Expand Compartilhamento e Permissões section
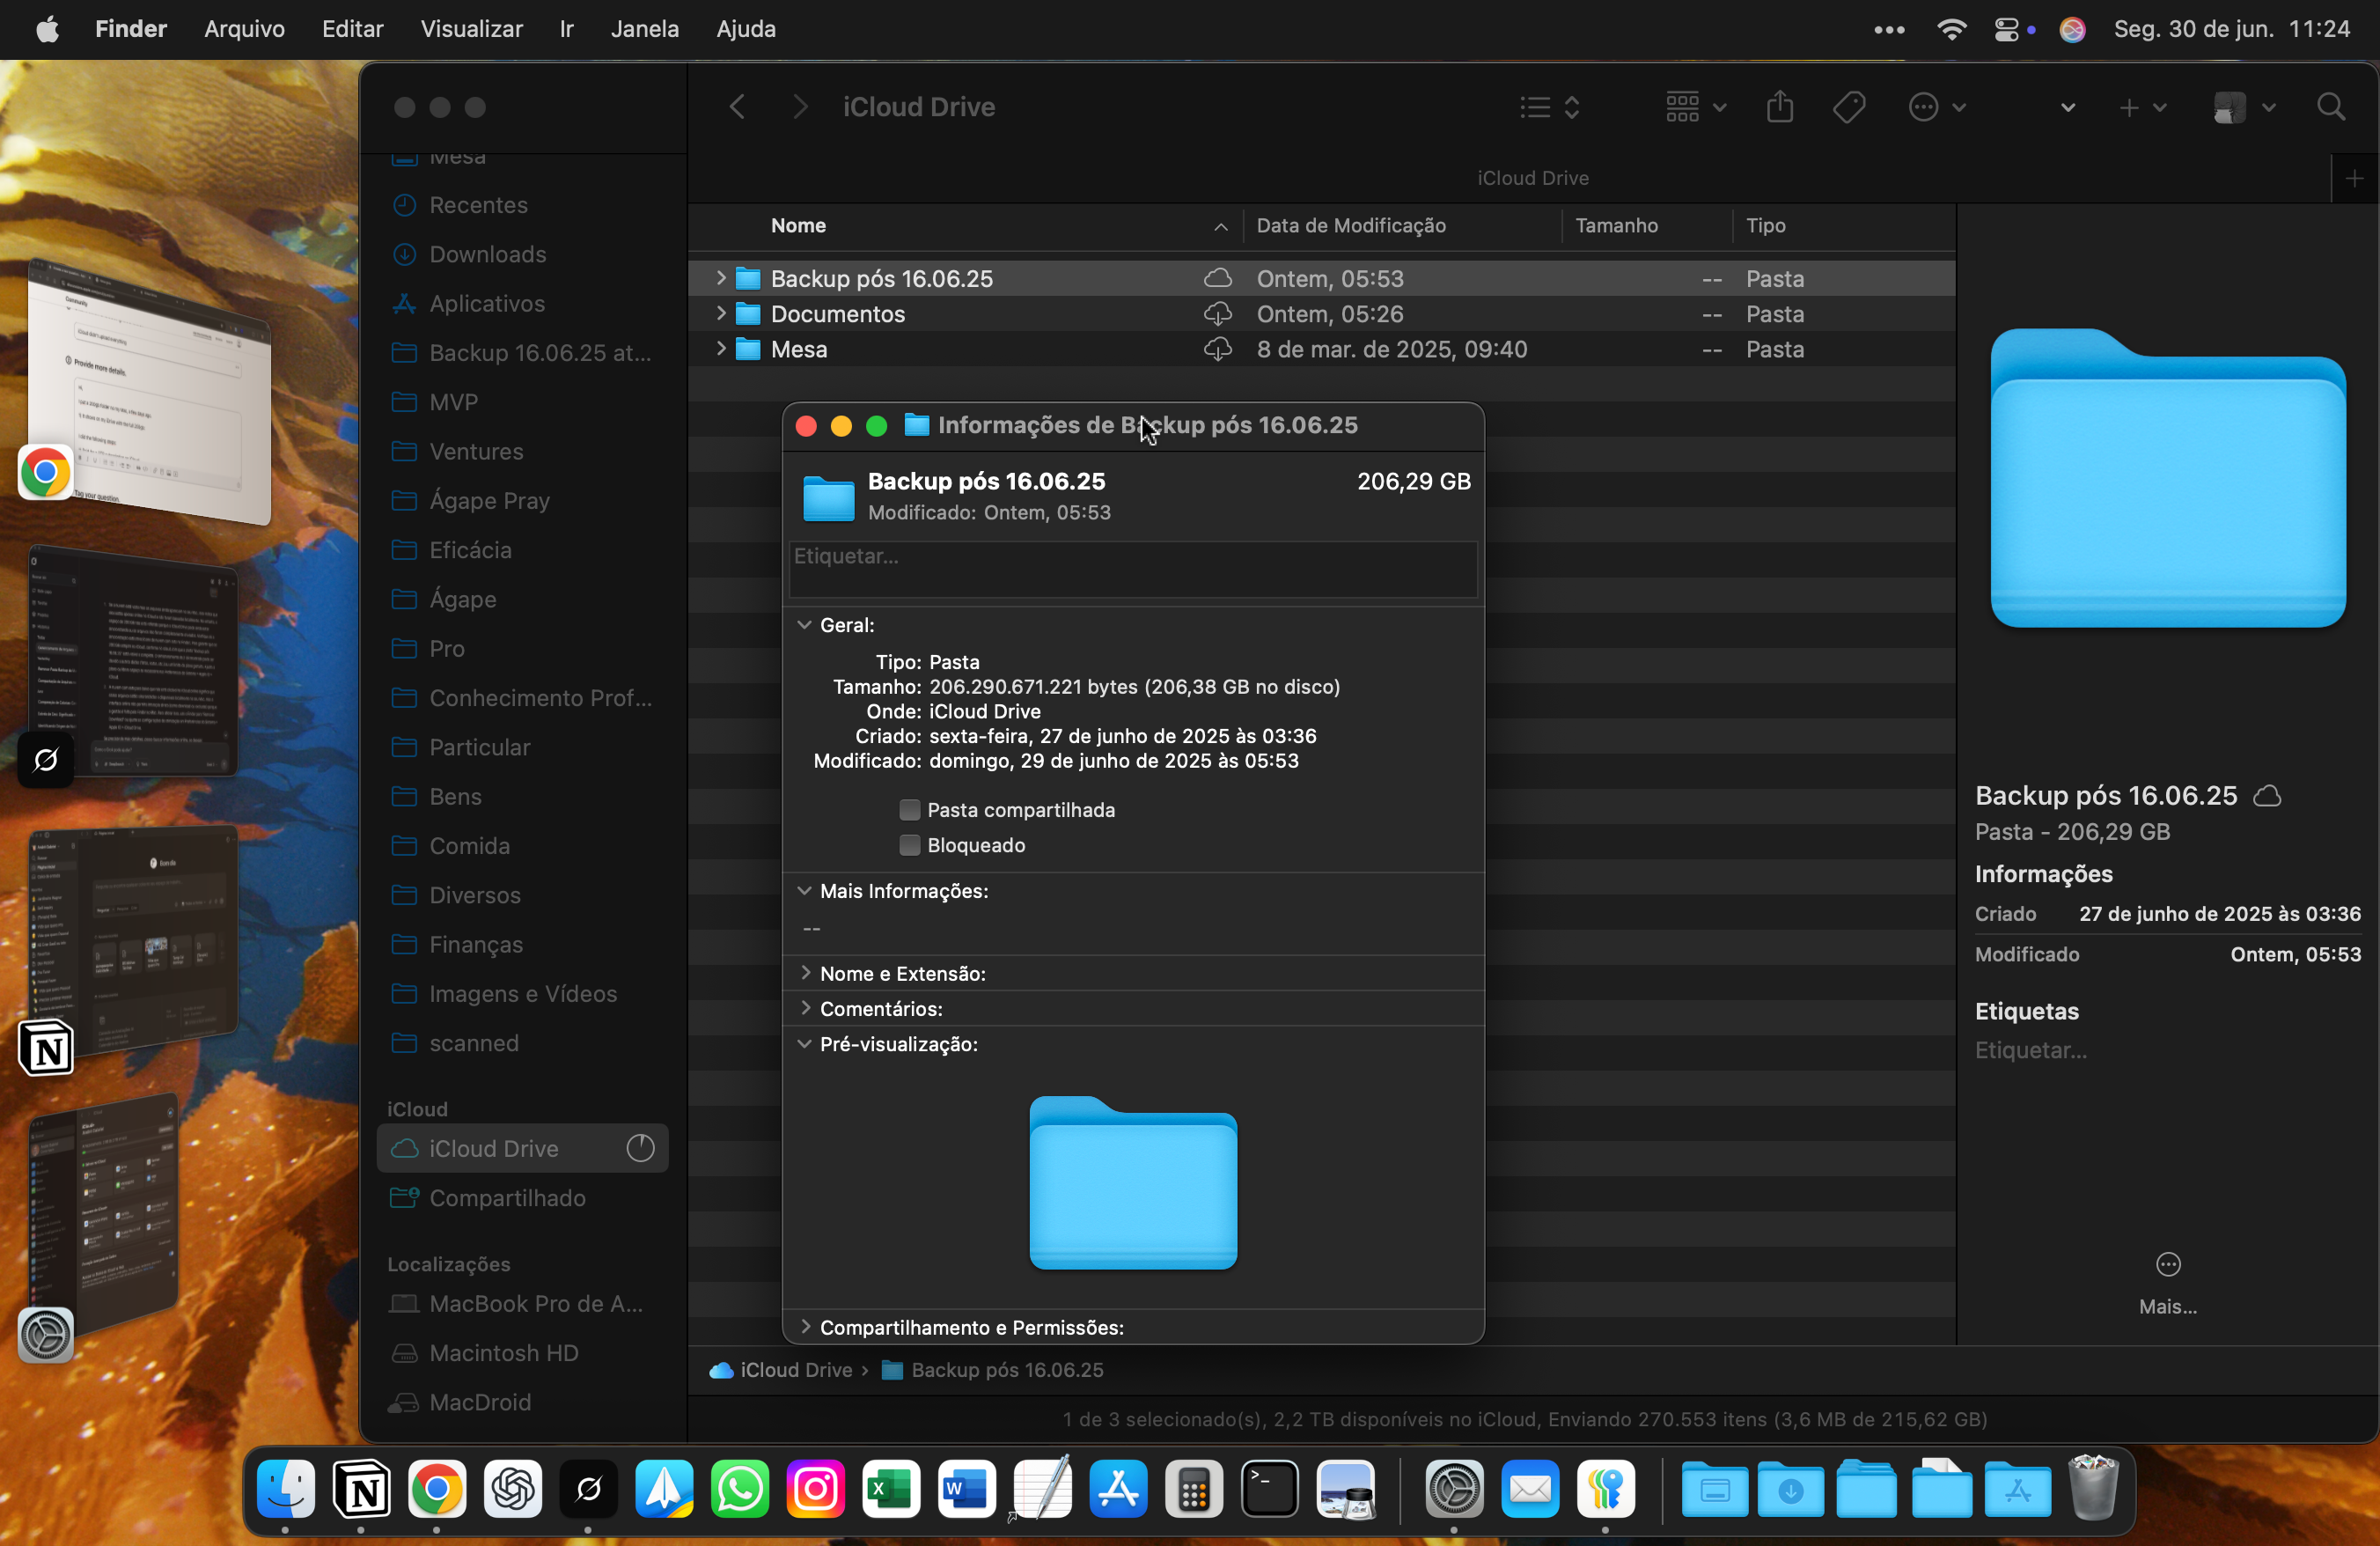The image size is (2380, 1546). click(805, 1327)
